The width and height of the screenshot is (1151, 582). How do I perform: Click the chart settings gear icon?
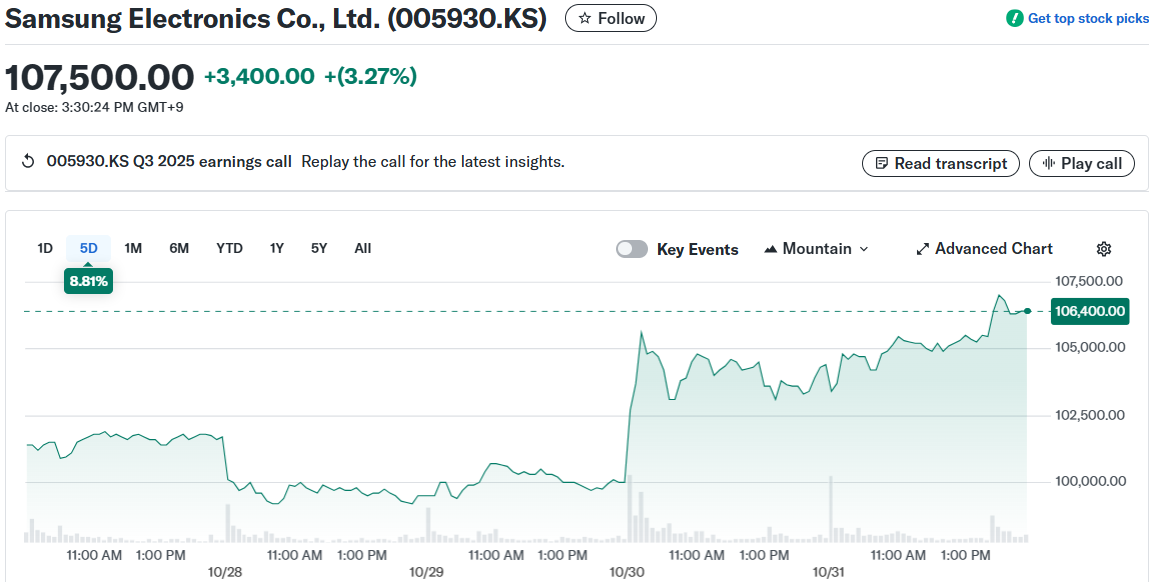coord(1104,249)
